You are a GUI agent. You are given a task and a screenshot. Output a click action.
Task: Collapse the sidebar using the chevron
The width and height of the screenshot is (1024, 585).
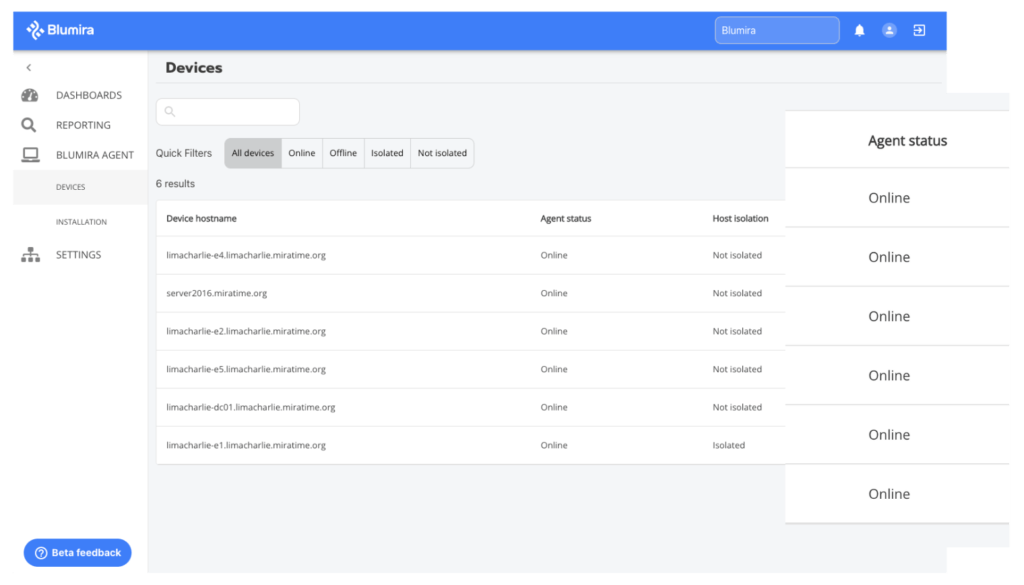[x=28, y=67]
